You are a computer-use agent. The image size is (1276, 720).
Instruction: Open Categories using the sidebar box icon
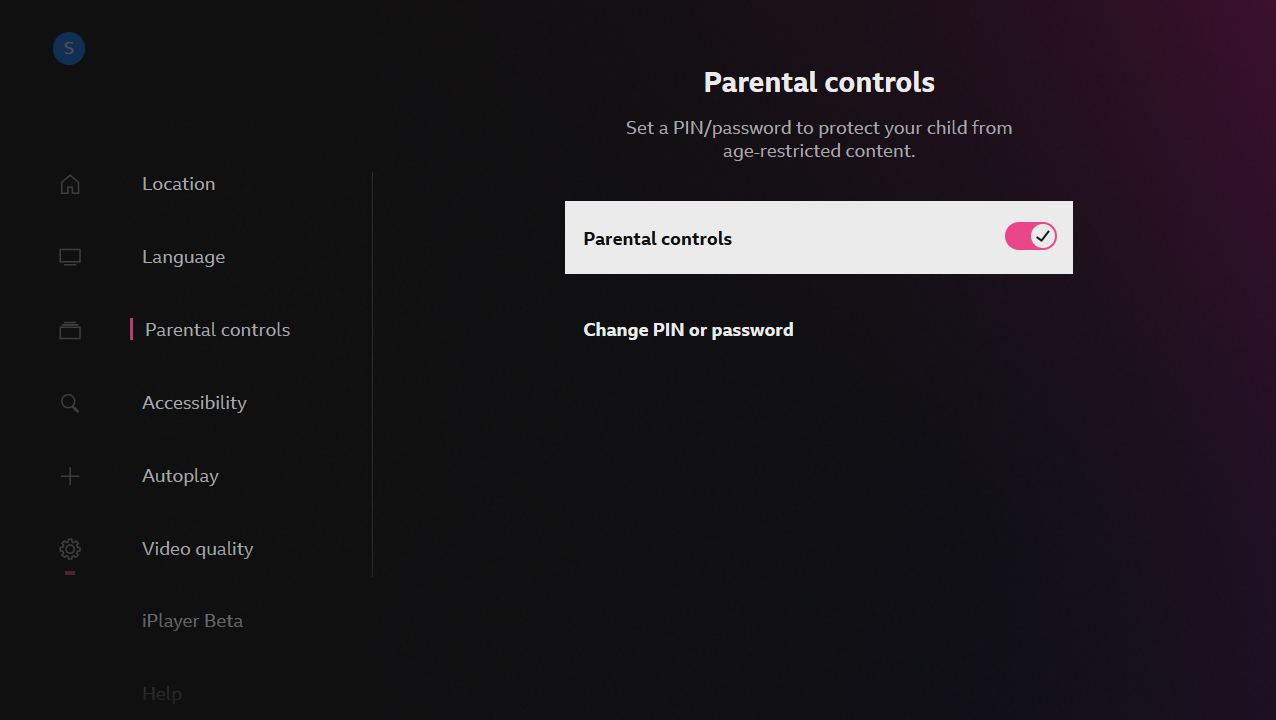click(x=69, y=330)
